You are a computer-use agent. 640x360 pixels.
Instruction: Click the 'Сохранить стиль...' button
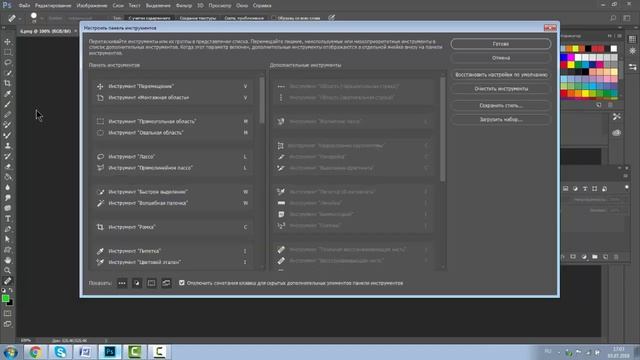[x=501, y=105]
